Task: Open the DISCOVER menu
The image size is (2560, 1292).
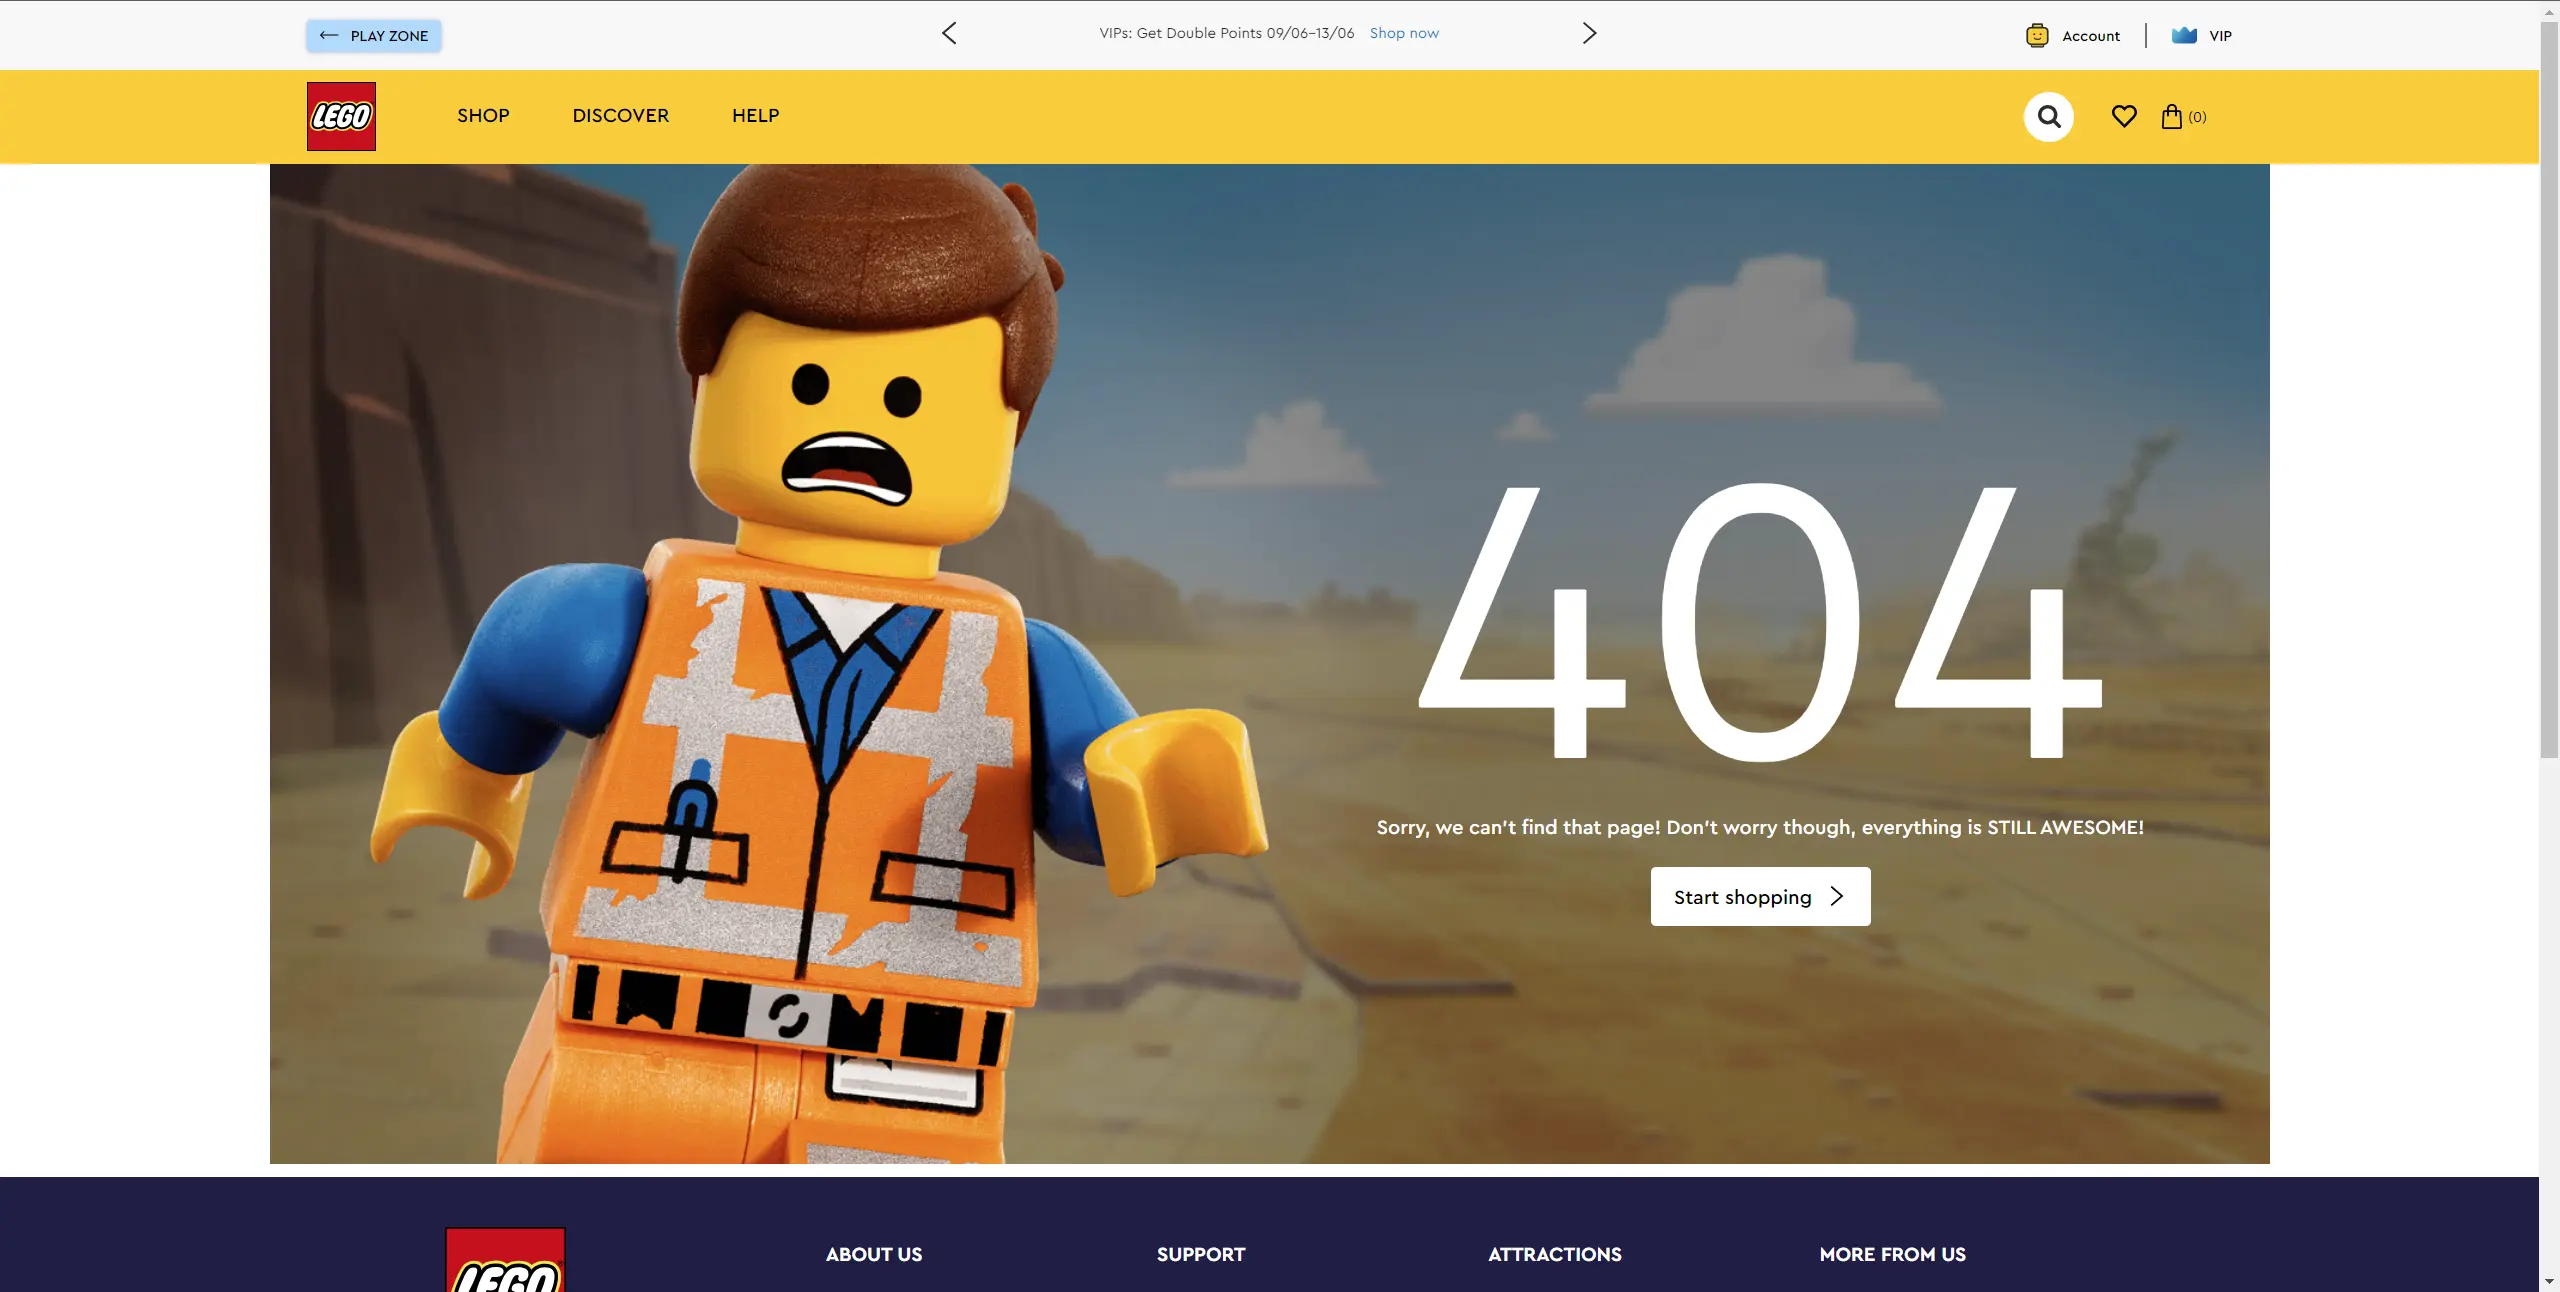Action: pyautogui.click(x=621, y=116)
